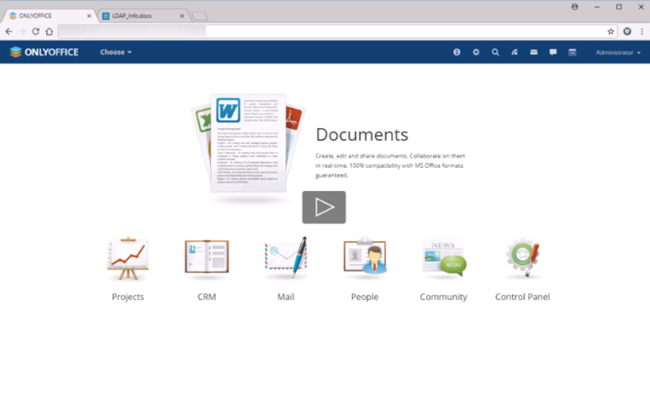The image size is (650, 407).
Task: Go to the browser home page
Action: (x=49, y=31)
